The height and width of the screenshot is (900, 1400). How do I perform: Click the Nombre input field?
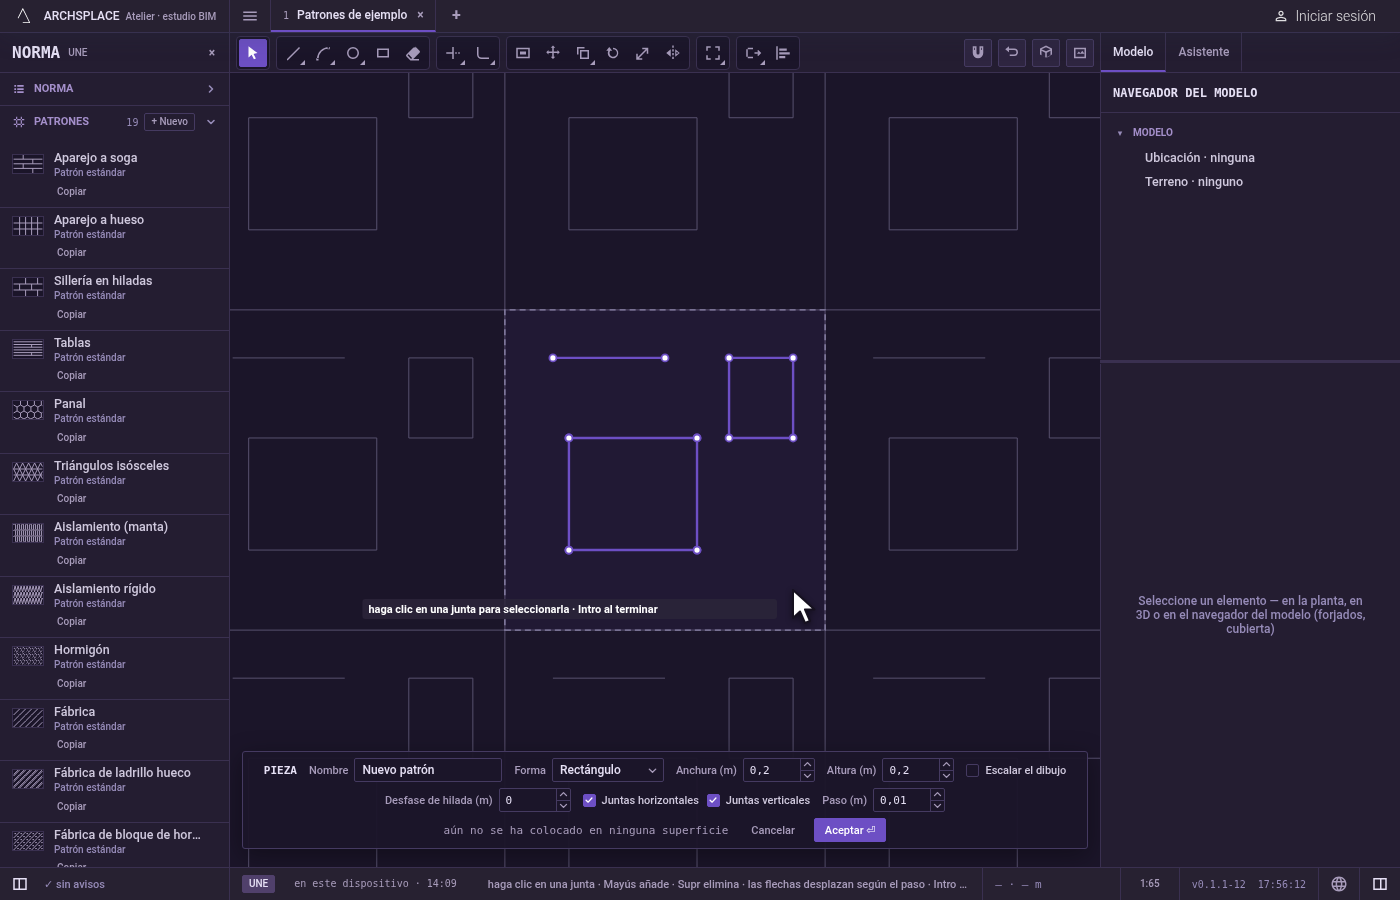click(428, 770)
